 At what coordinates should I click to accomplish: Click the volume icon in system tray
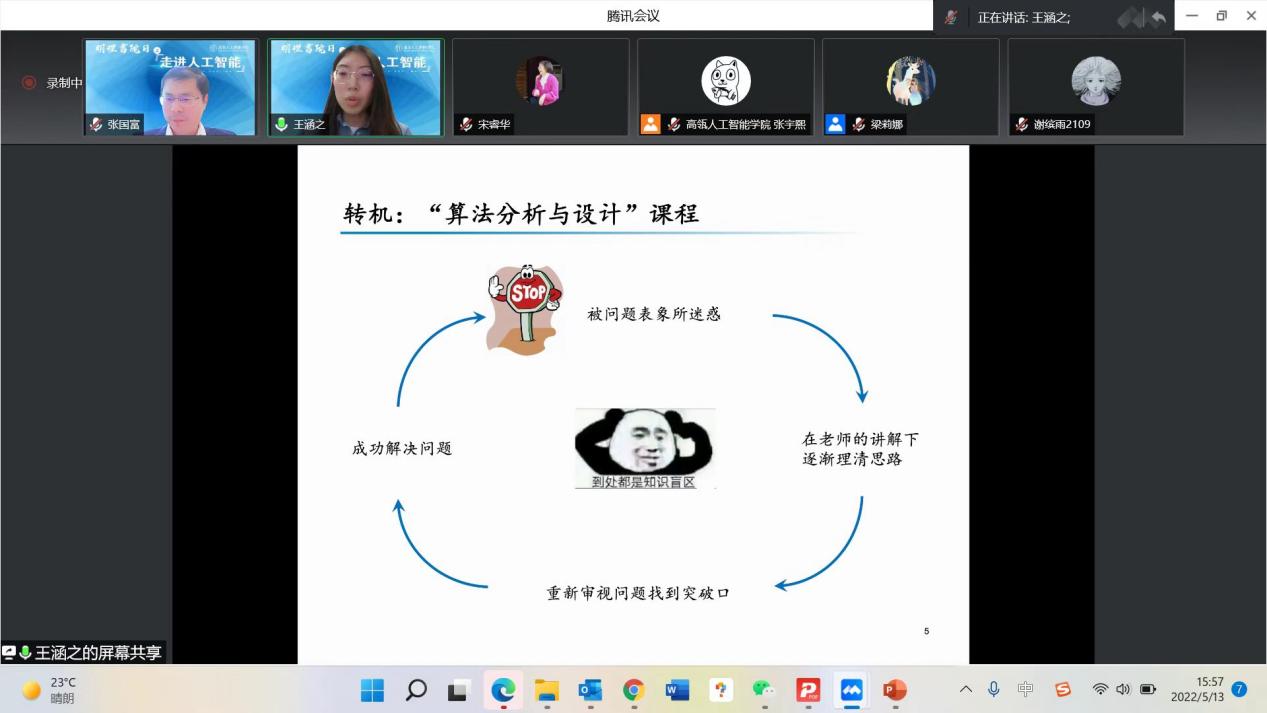[1123, 689]
